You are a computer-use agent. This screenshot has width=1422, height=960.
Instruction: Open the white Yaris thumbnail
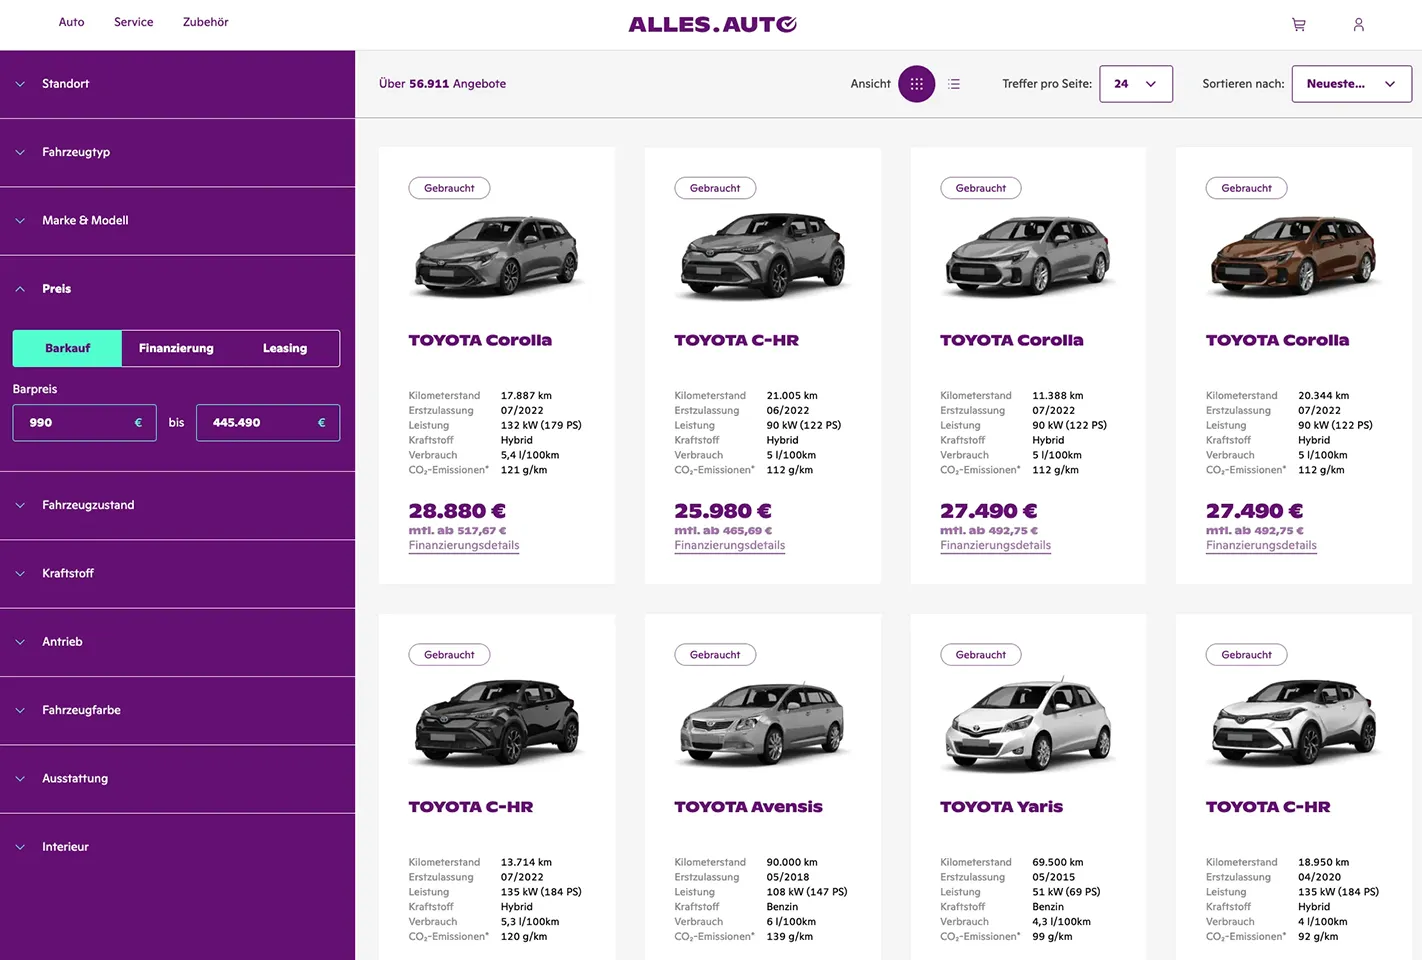[1028, 723]
